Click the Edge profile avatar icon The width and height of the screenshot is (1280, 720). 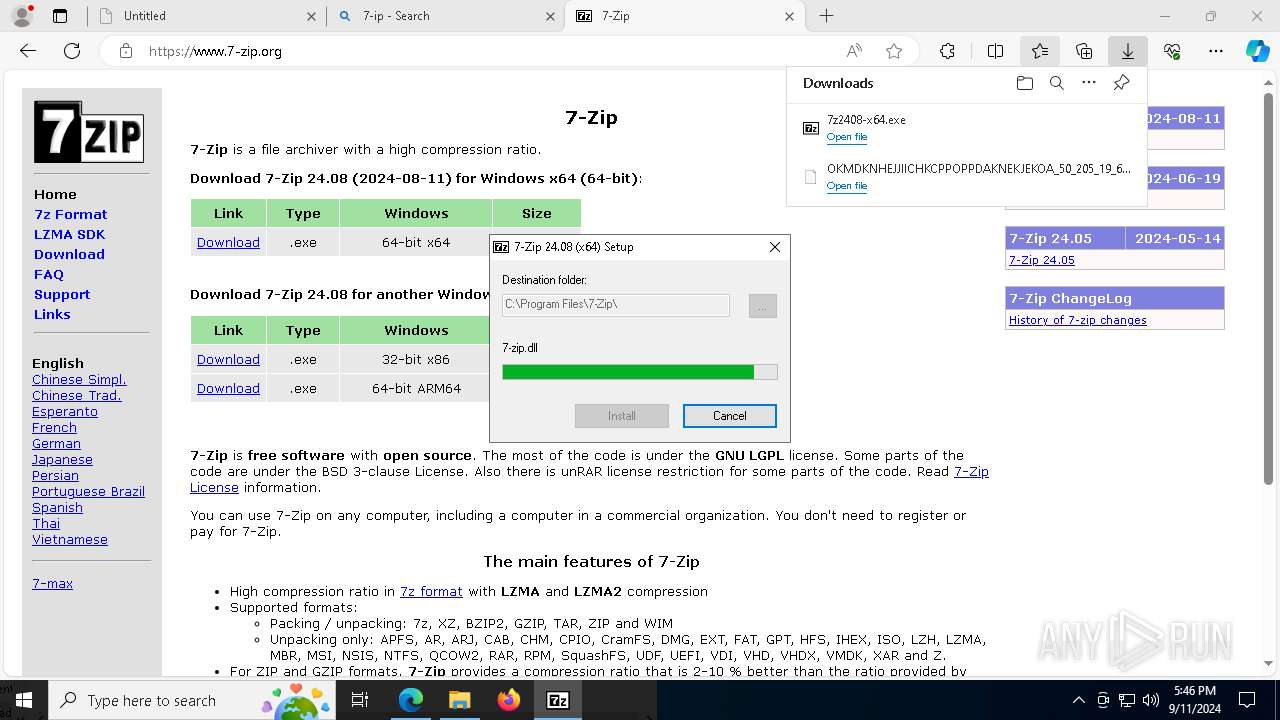21,16
